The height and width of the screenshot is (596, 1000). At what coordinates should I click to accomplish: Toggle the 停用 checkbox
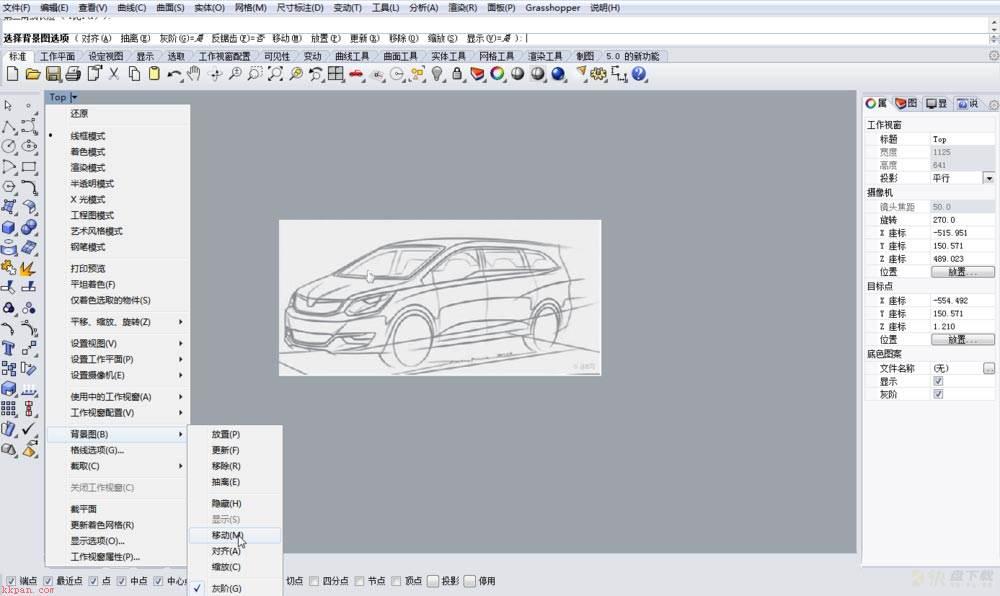(470, 581)
